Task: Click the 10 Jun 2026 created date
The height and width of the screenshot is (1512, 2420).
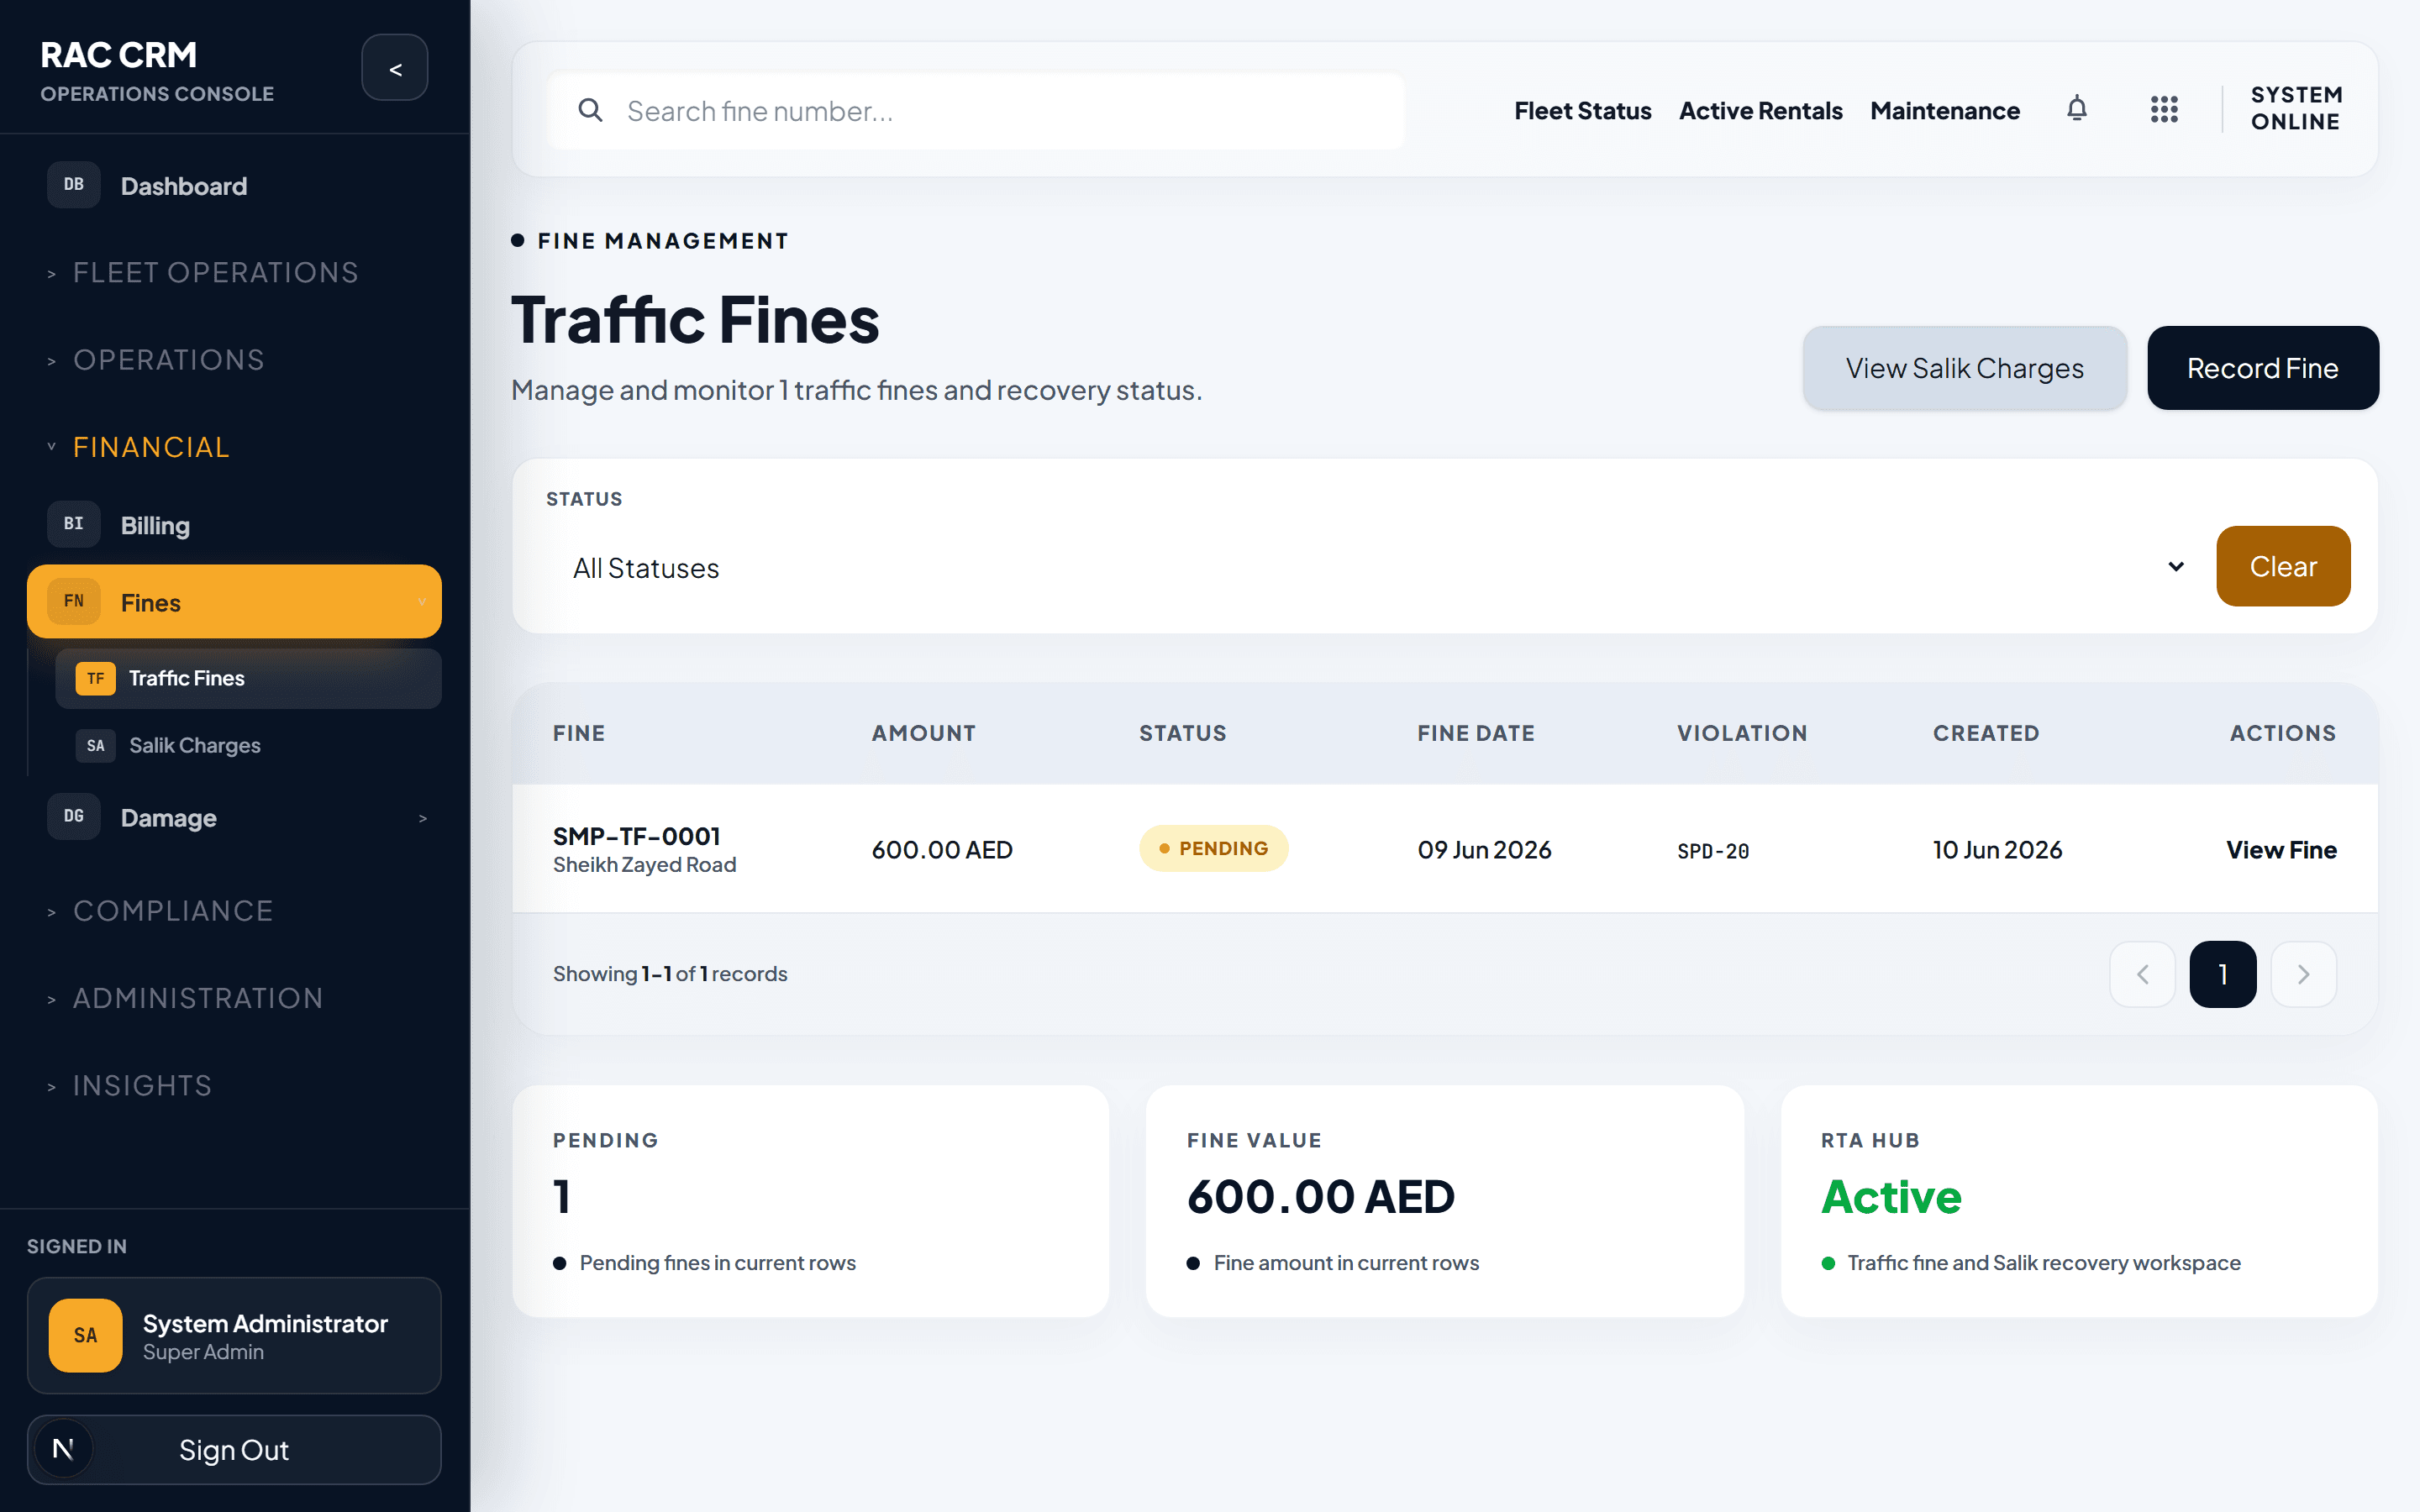Action: (x=1997, y=849)
